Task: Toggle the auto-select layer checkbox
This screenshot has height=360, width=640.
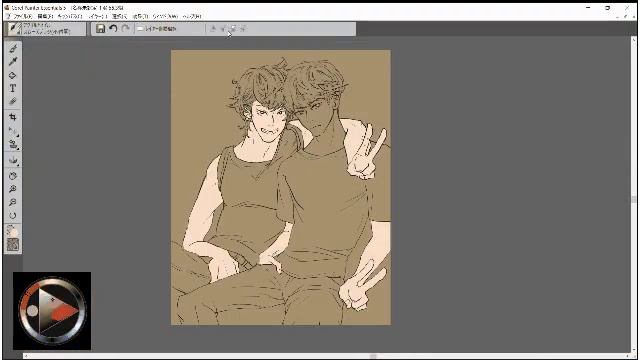Action: tap(140, 29)
